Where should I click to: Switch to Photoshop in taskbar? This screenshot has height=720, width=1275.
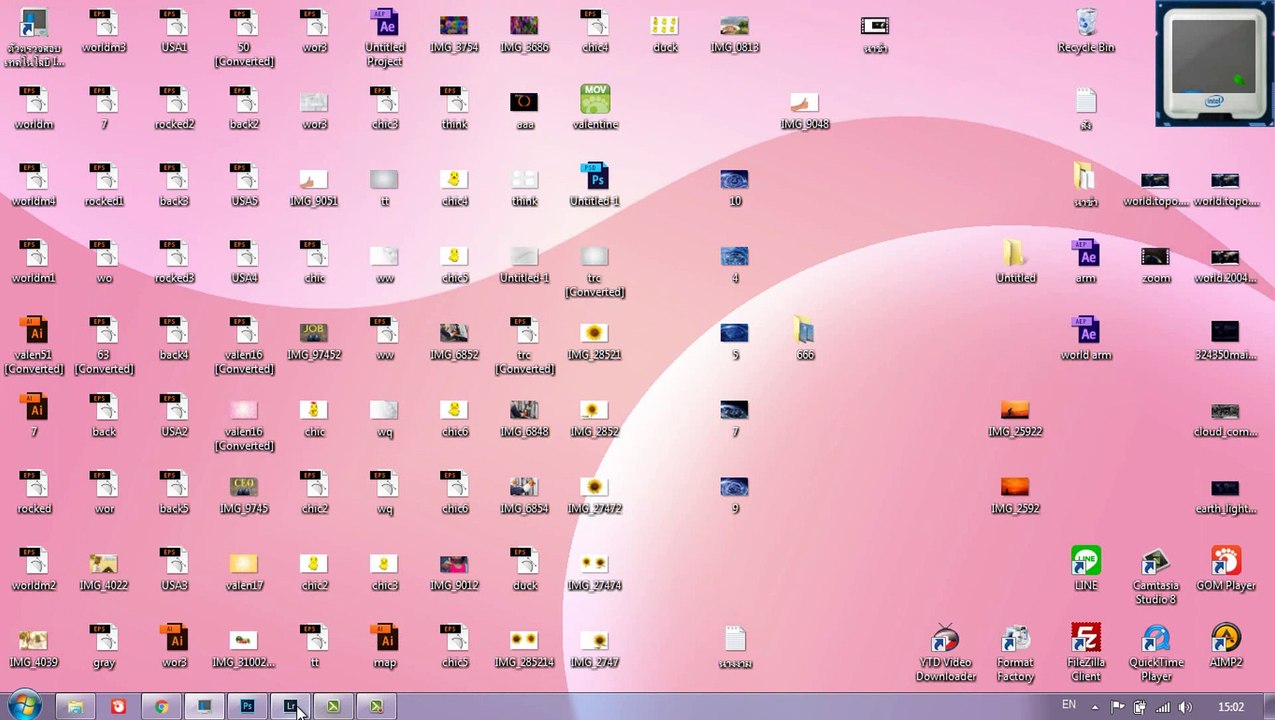point(247,706)
